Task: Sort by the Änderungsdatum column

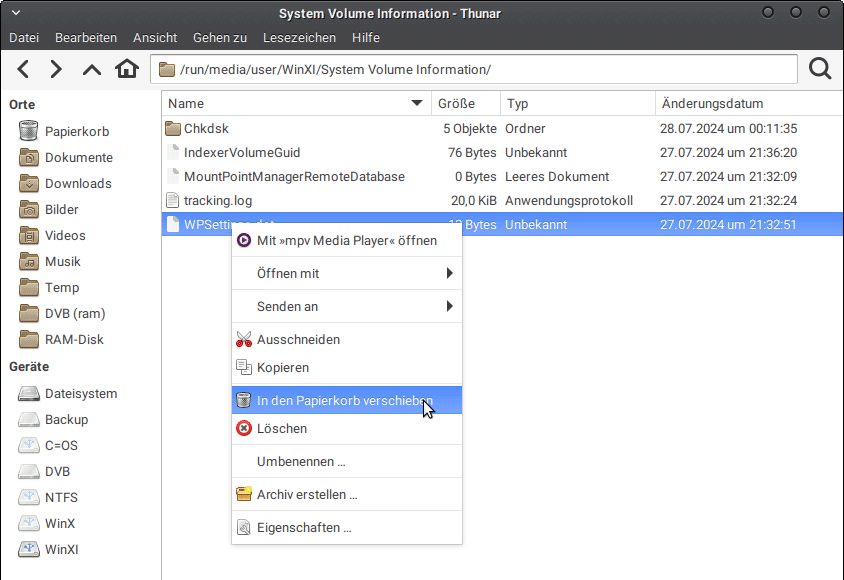Action: click(749, 103)
